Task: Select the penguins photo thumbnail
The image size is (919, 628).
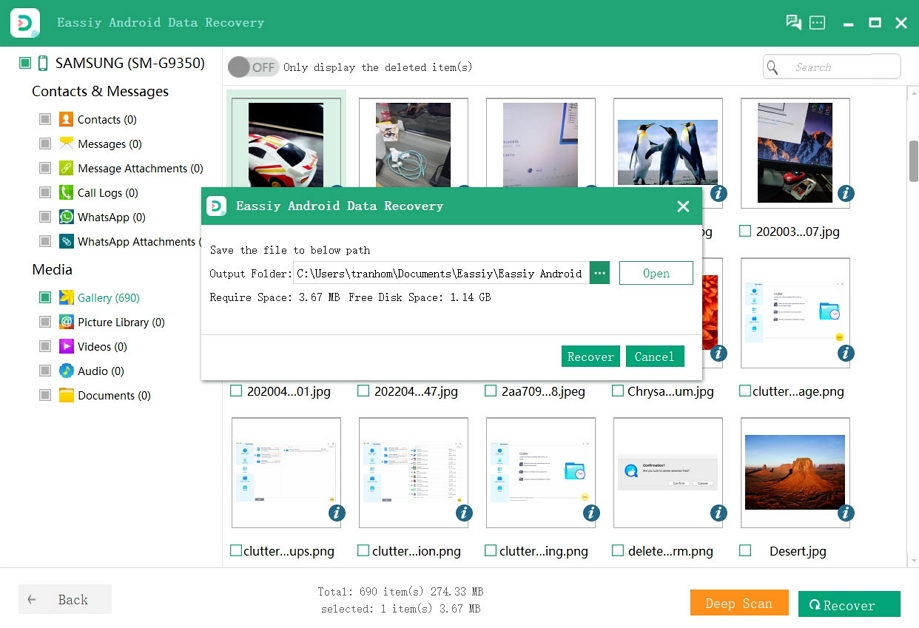Action: 668,152
